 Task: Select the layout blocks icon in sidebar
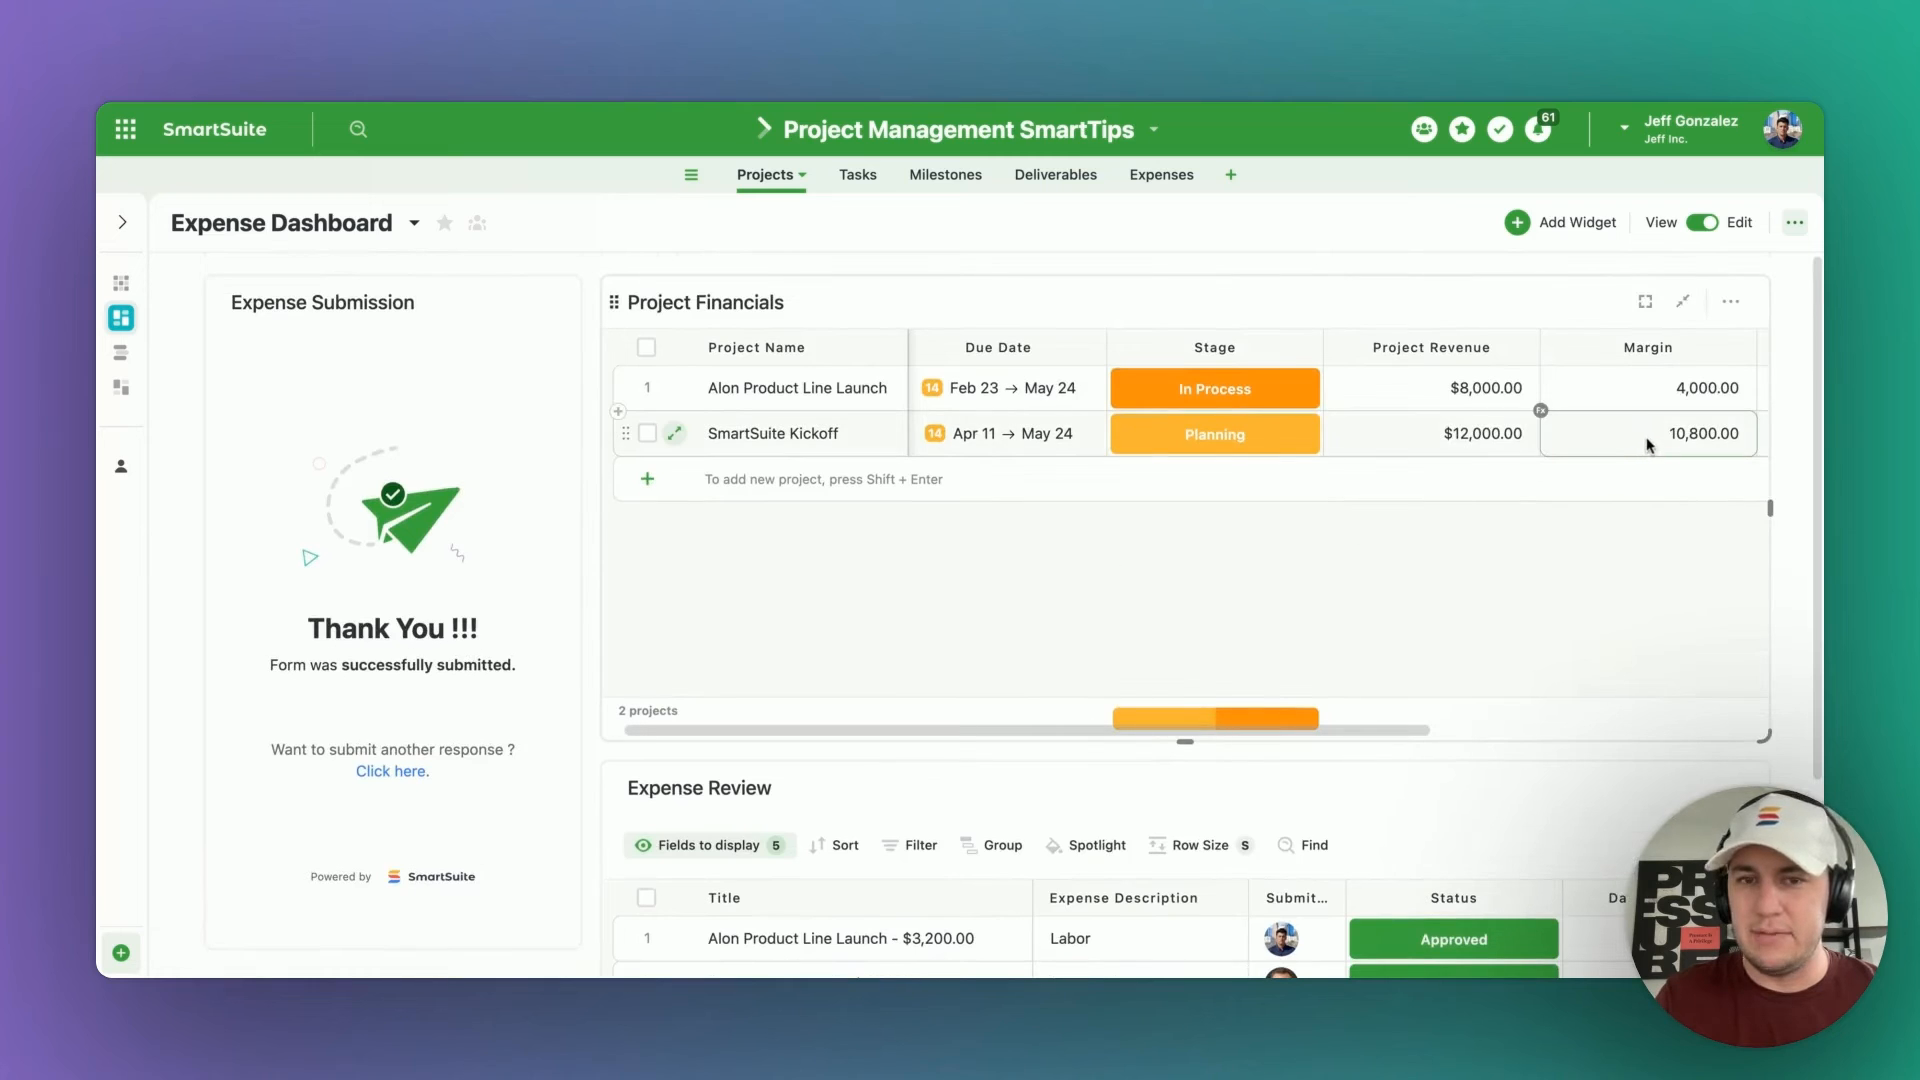coord(121,387)
